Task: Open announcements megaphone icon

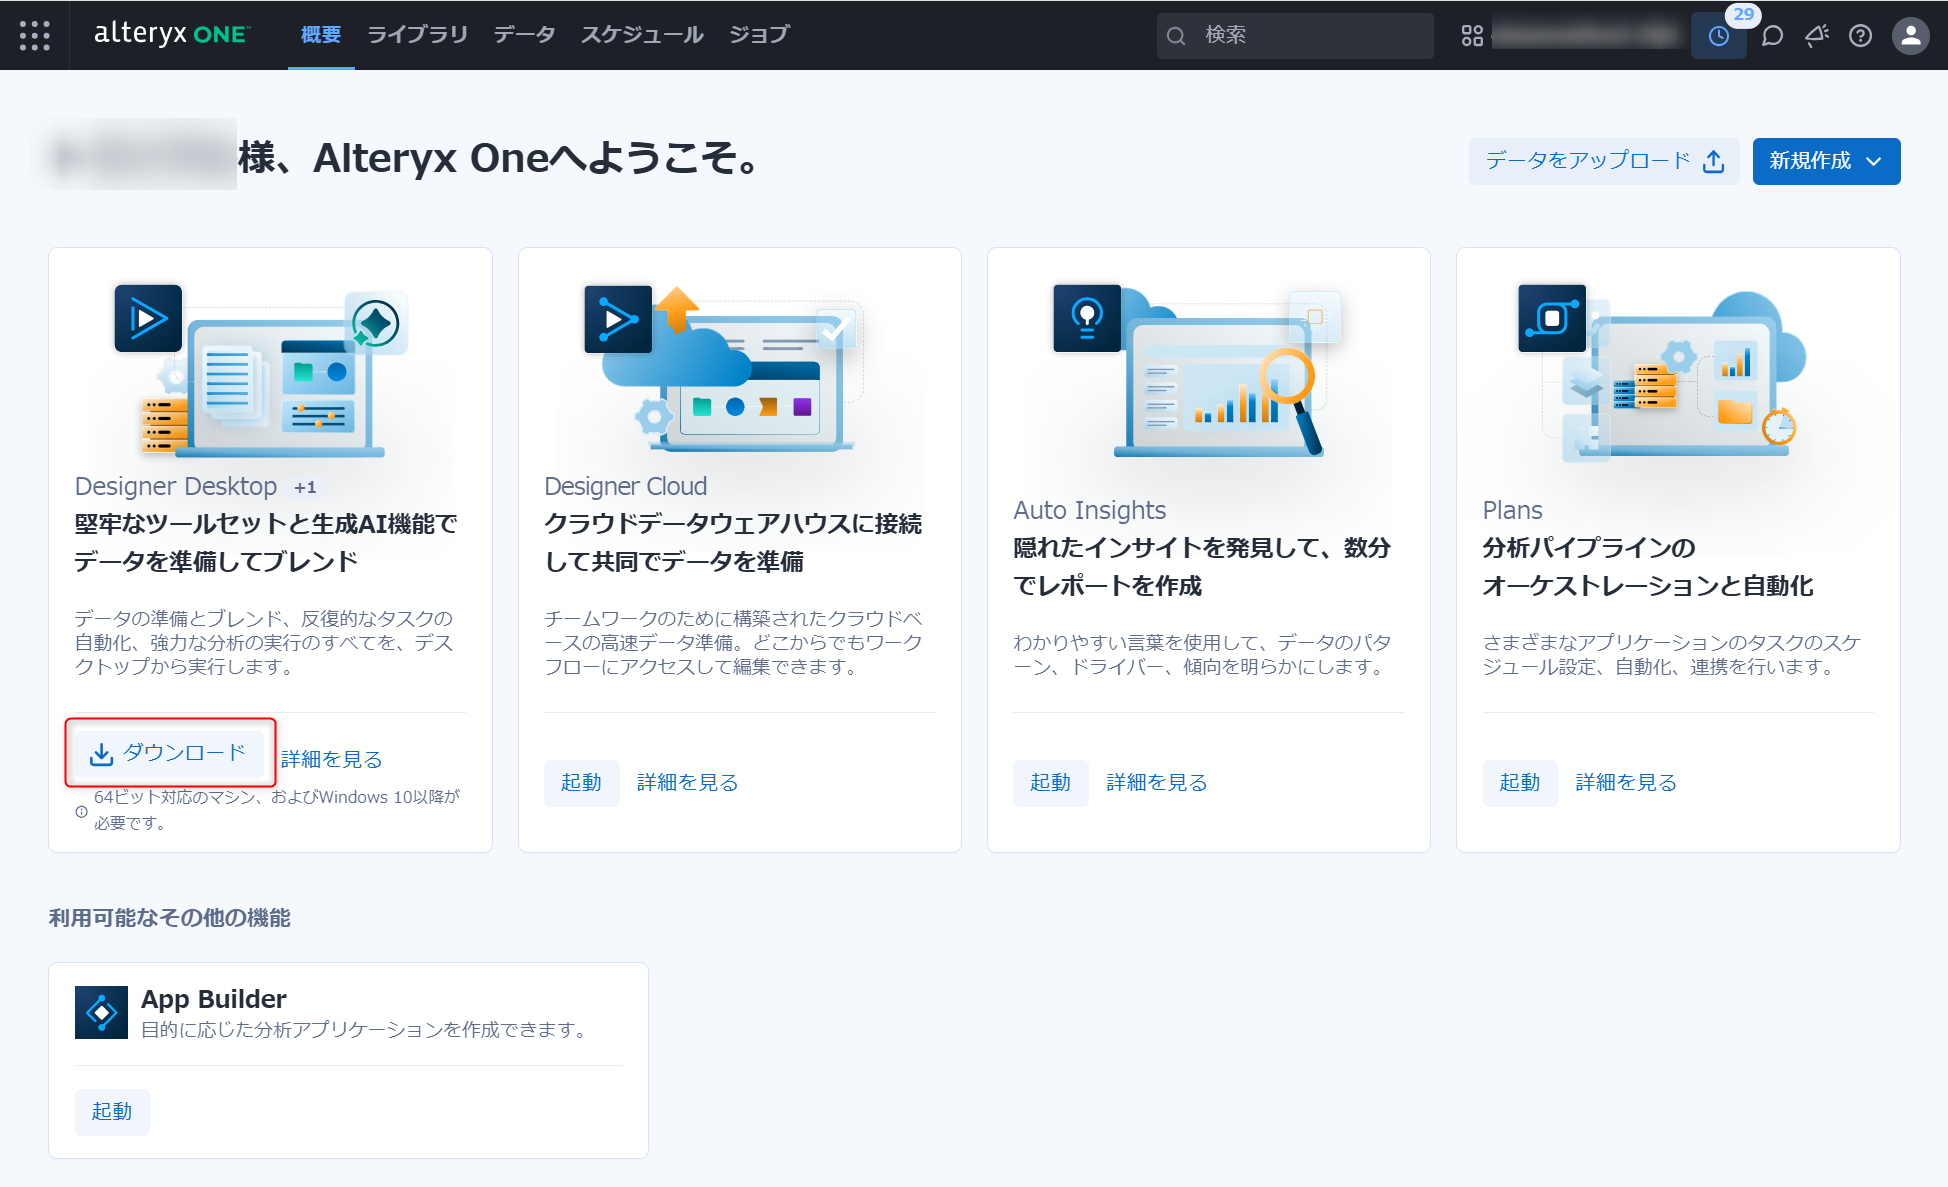Action: [x=1816, y=36]
